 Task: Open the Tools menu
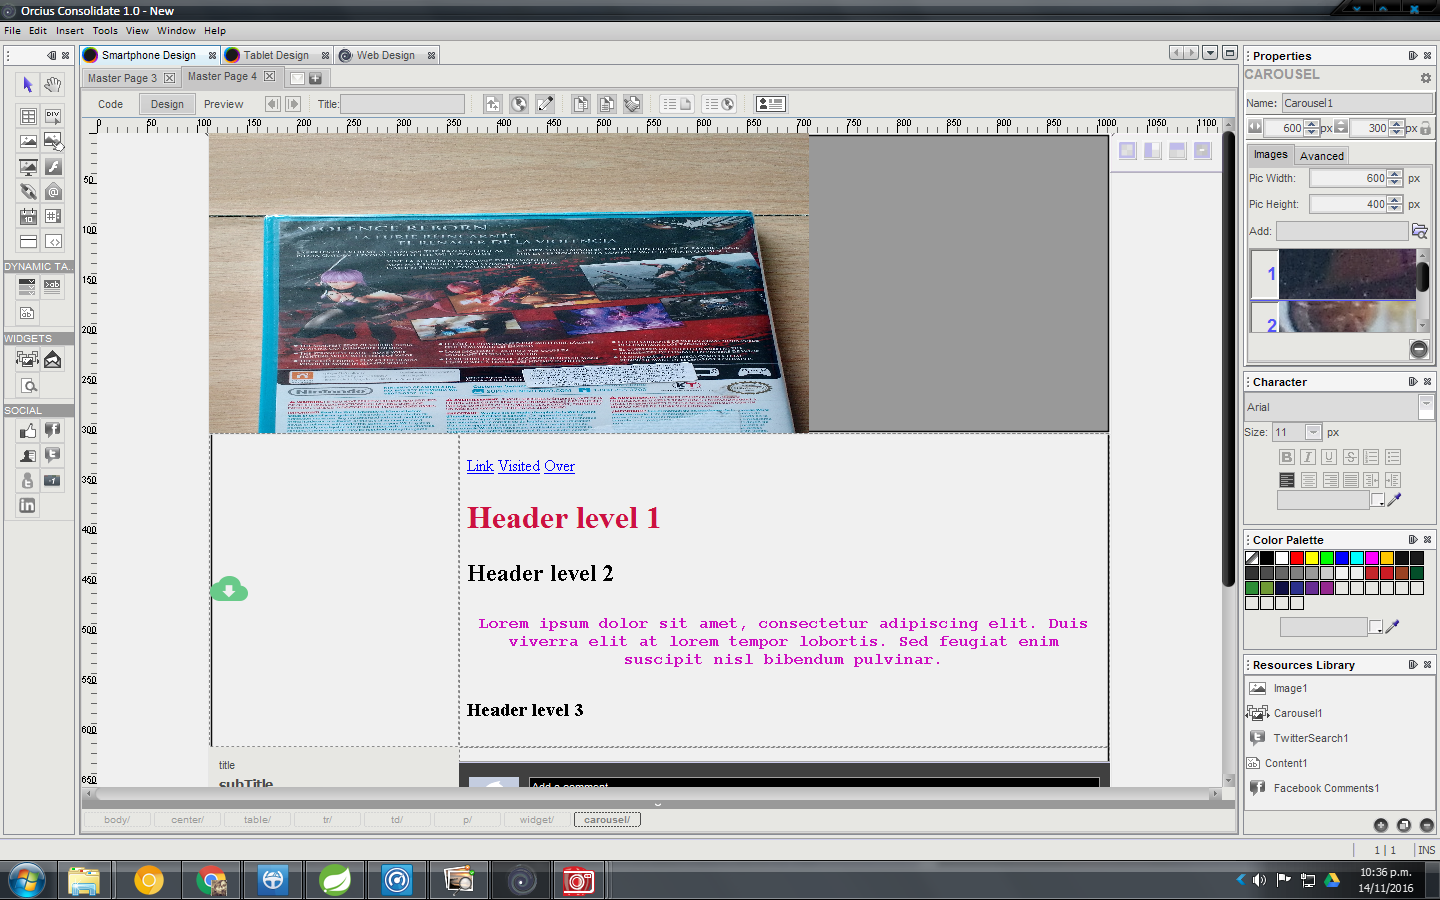click(105, 31)
